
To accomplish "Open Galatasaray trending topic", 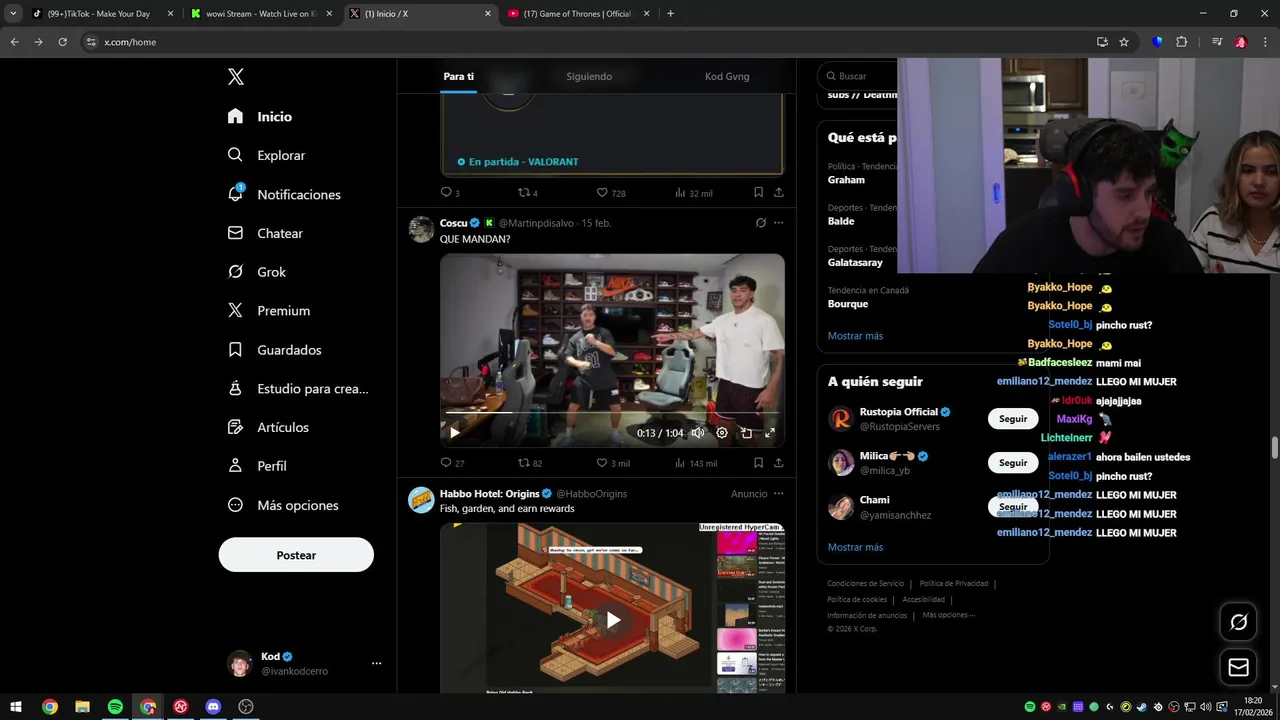I will (x=855, y=262).
